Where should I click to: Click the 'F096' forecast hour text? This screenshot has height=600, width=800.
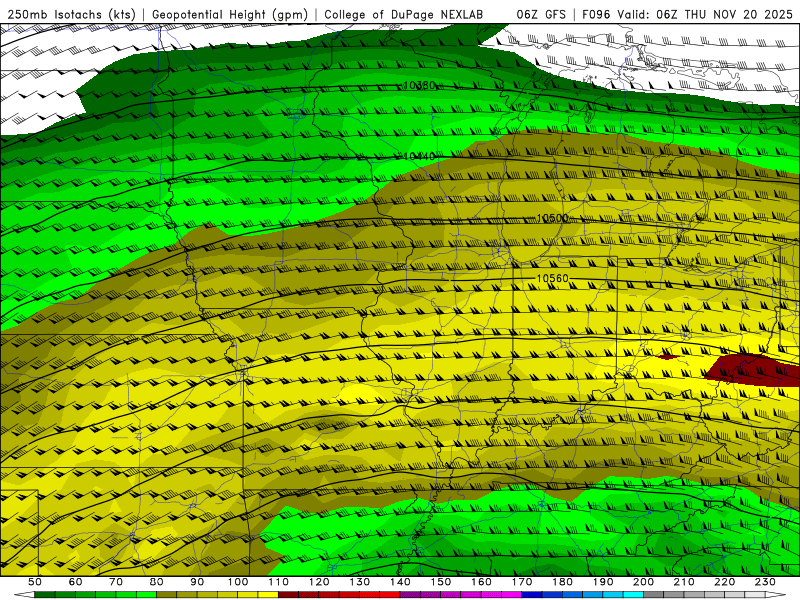click(596, 14)
